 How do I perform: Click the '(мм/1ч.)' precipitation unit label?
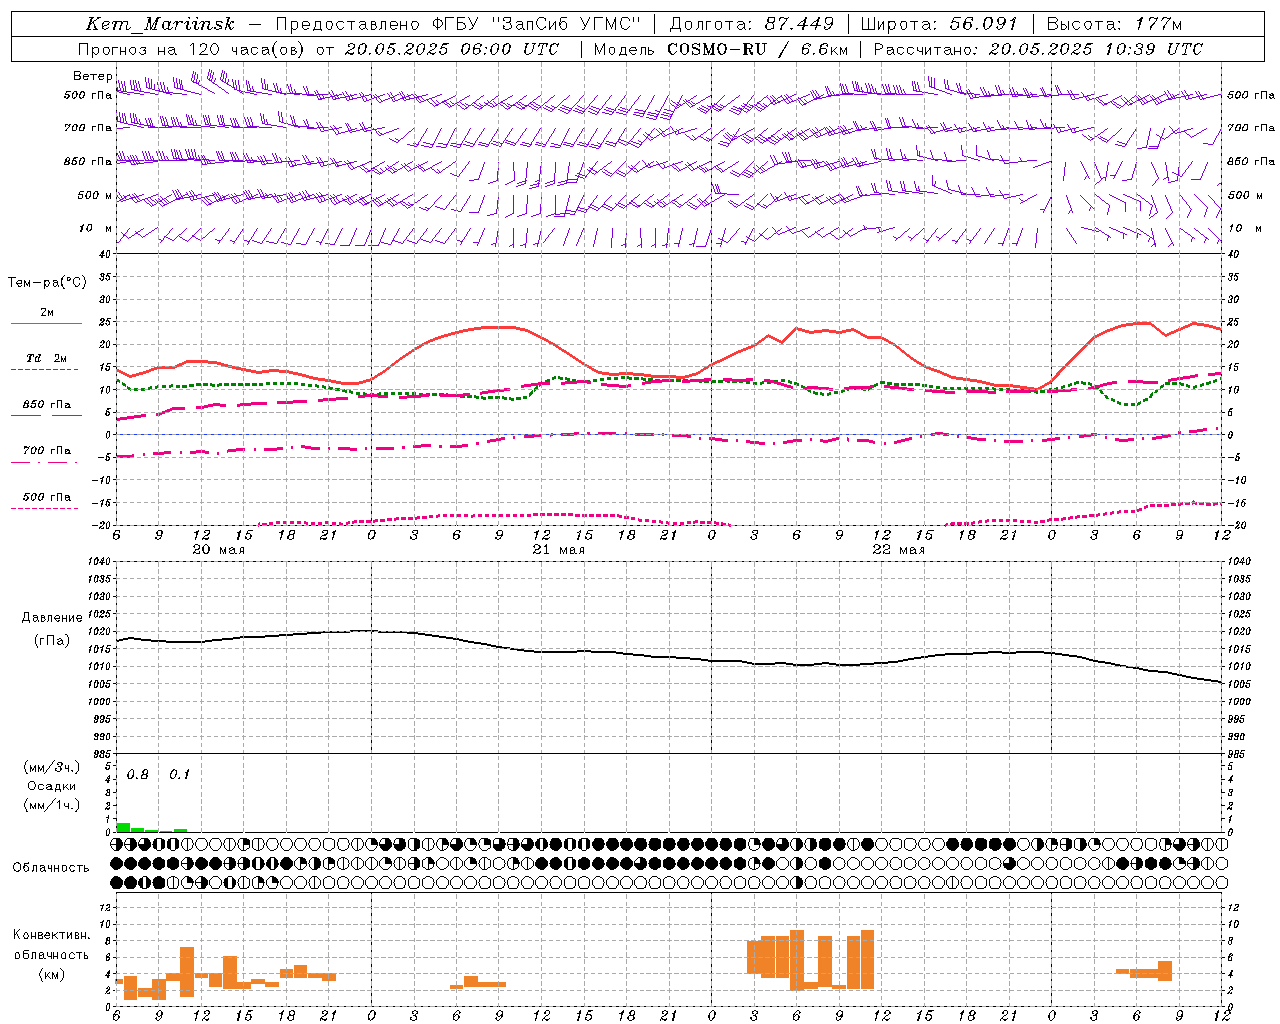[x=52, y=805]
